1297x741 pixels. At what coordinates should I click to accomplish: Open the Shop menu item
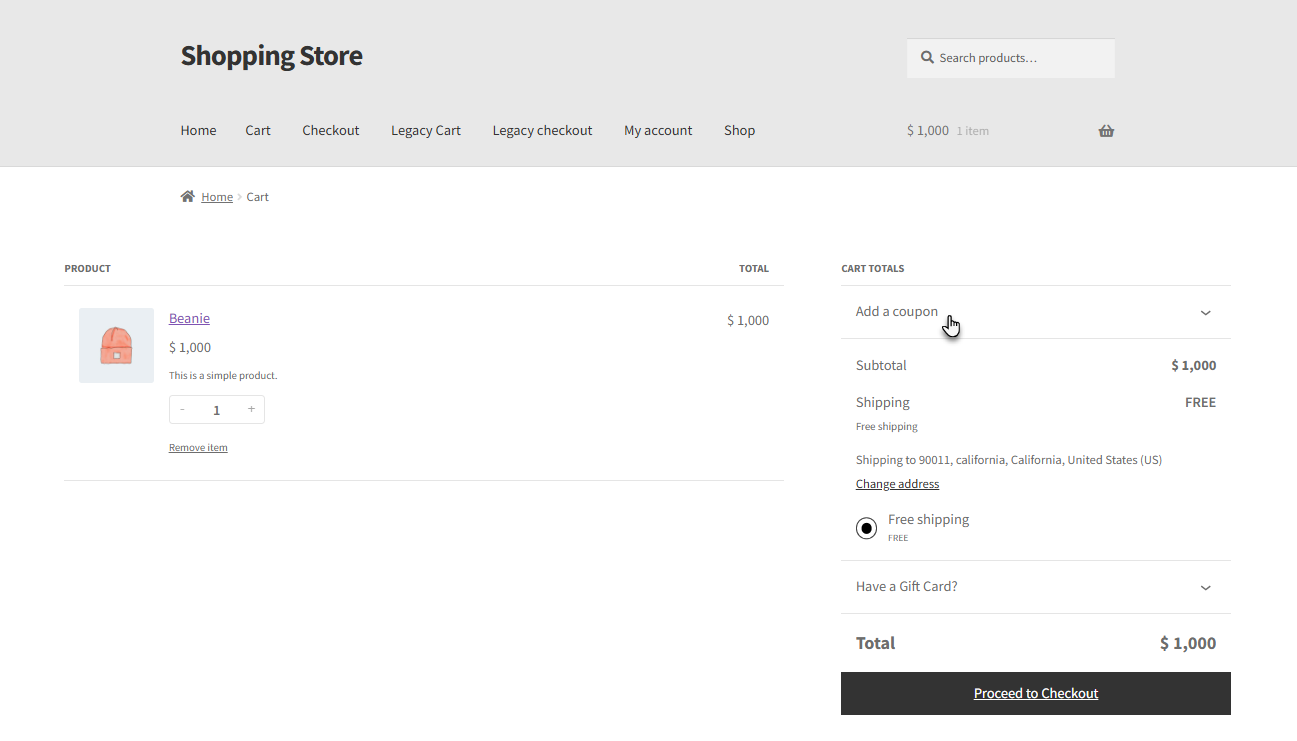pos(739,130)
